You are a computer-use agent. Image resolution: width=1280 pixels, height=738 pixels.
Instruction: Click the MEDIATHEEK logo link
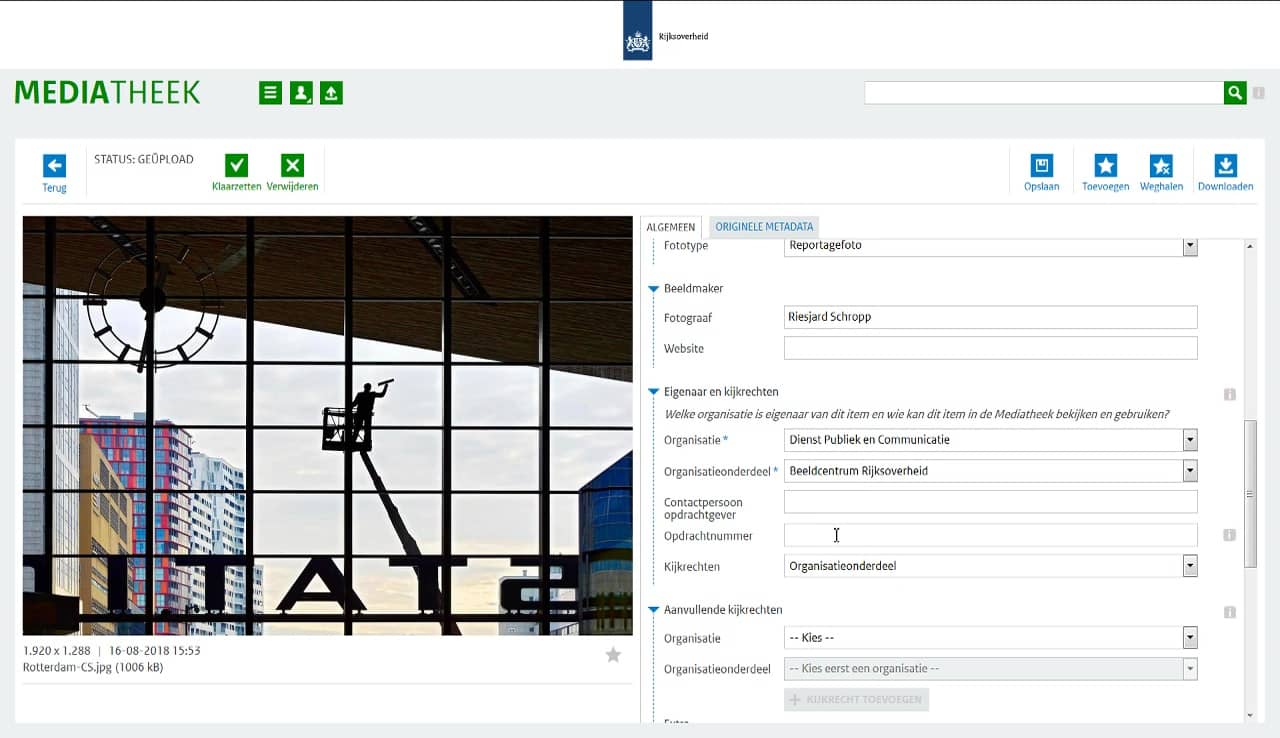point(107,93)
